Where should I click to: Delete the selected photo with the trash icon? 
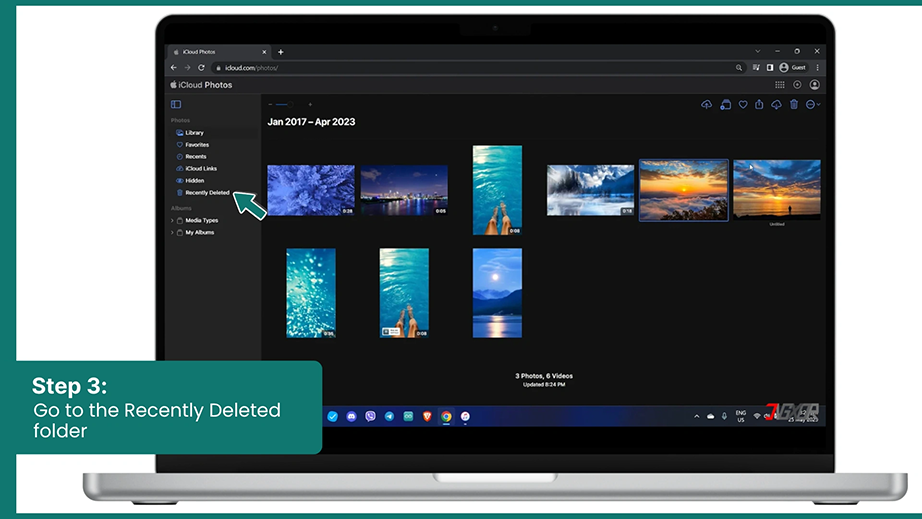(794, 104)
